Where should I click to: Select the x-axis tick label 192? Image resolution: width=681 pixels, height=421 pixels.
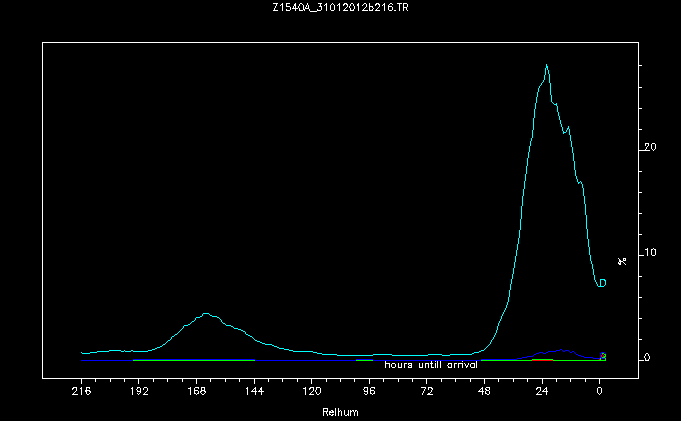coord(139,391)
